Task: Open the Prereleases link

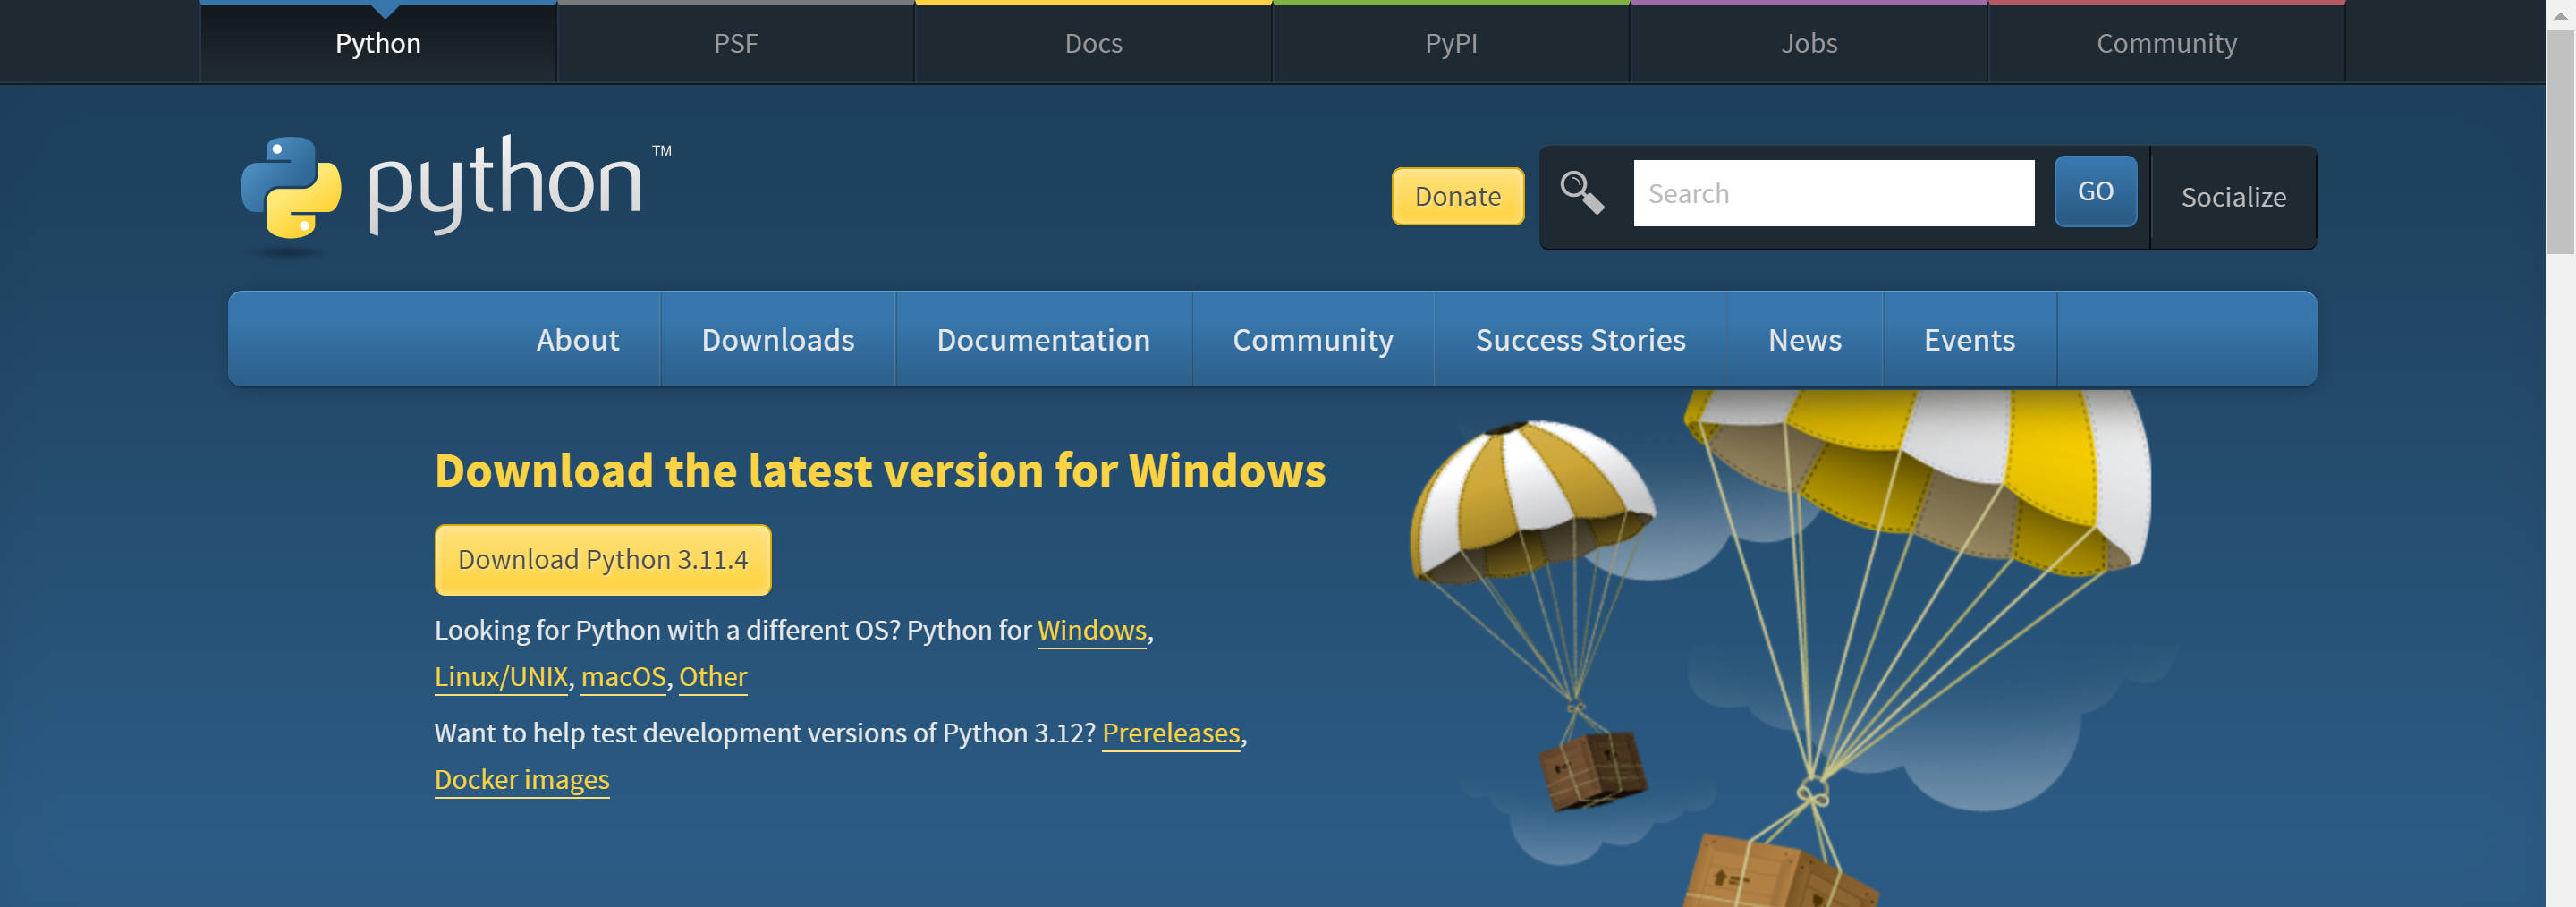Action: tap(1170, 733)
